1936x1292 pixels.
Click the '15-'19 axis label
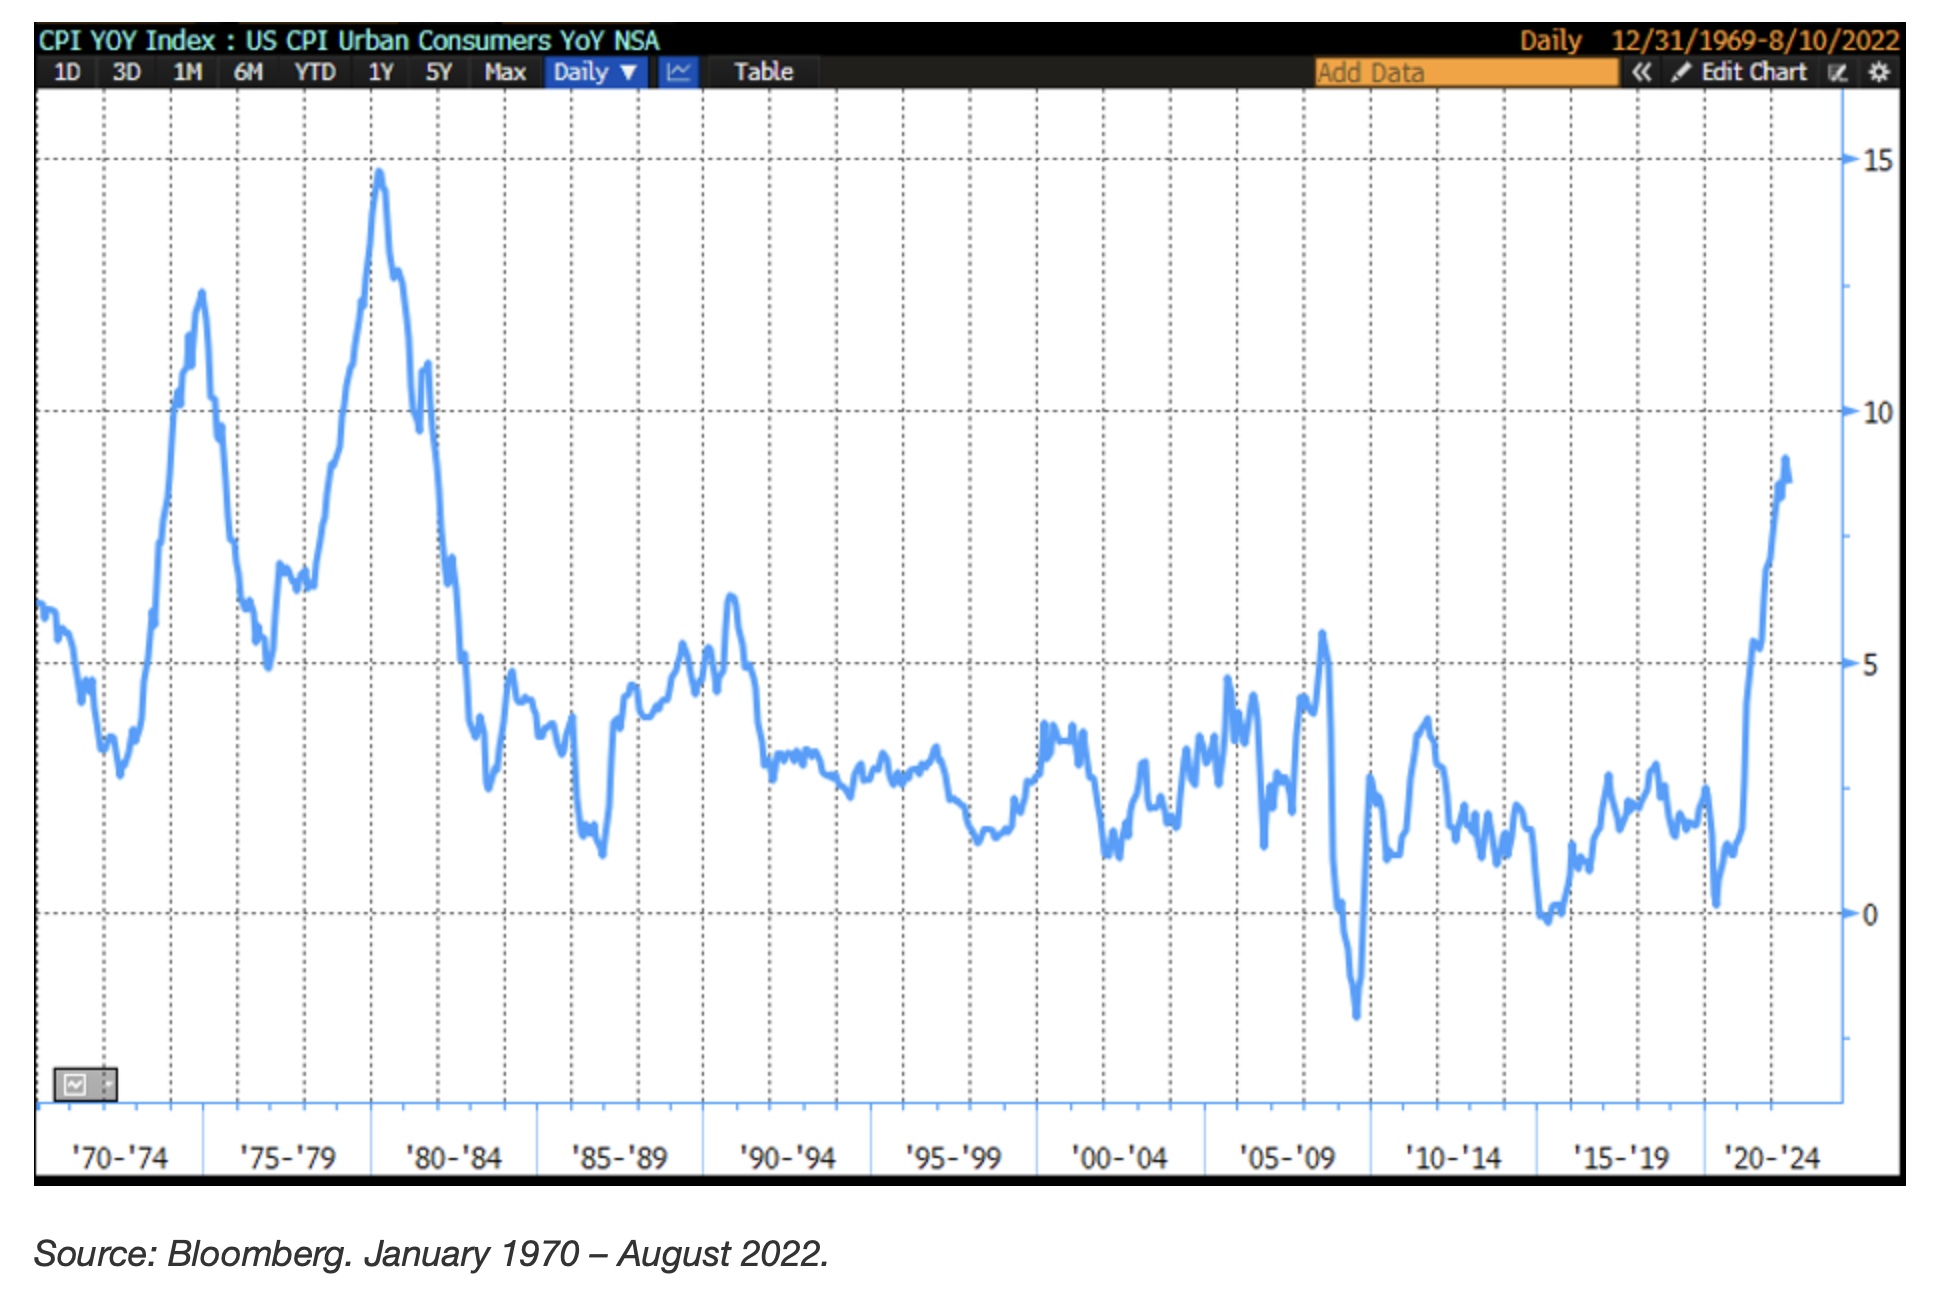[1621, 1158]
